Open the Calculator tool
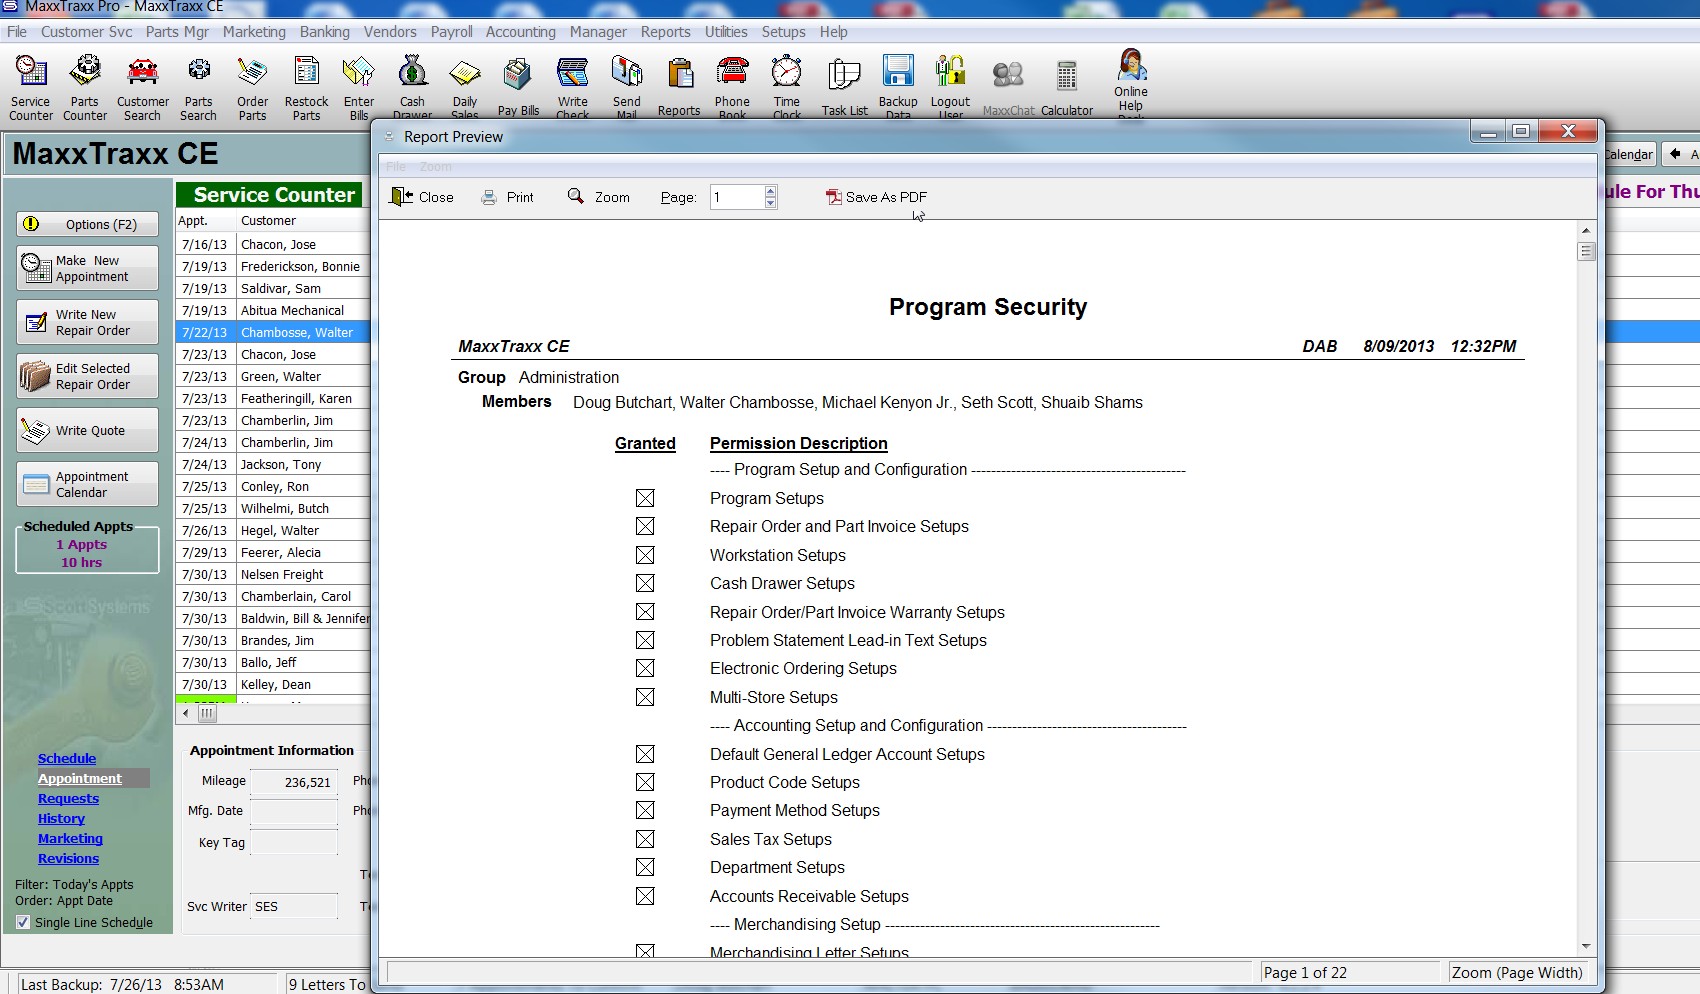This screenshot has height=994, width=1700. point(1067,87)
